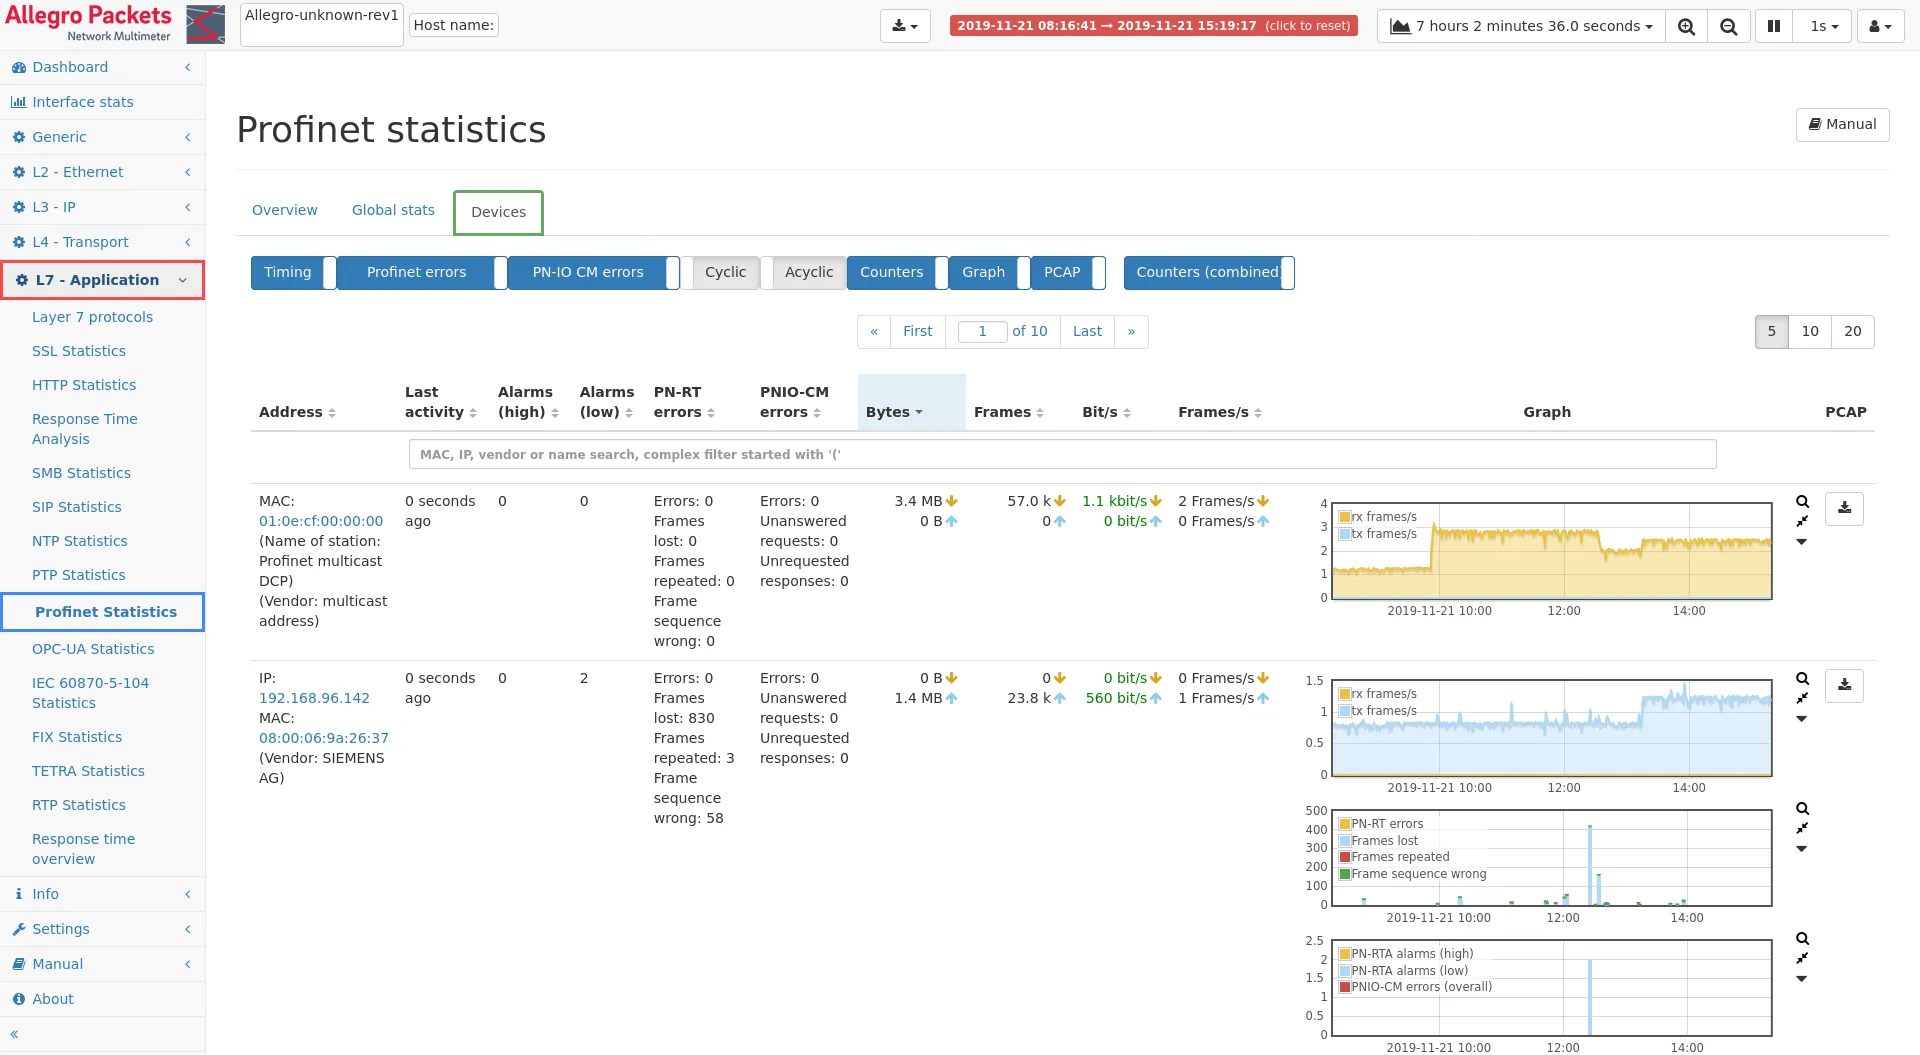Image resolution: width=1920 pixels, height=1055 pixels.
Task: Click the device search filter field
Action: point(1062,454)
